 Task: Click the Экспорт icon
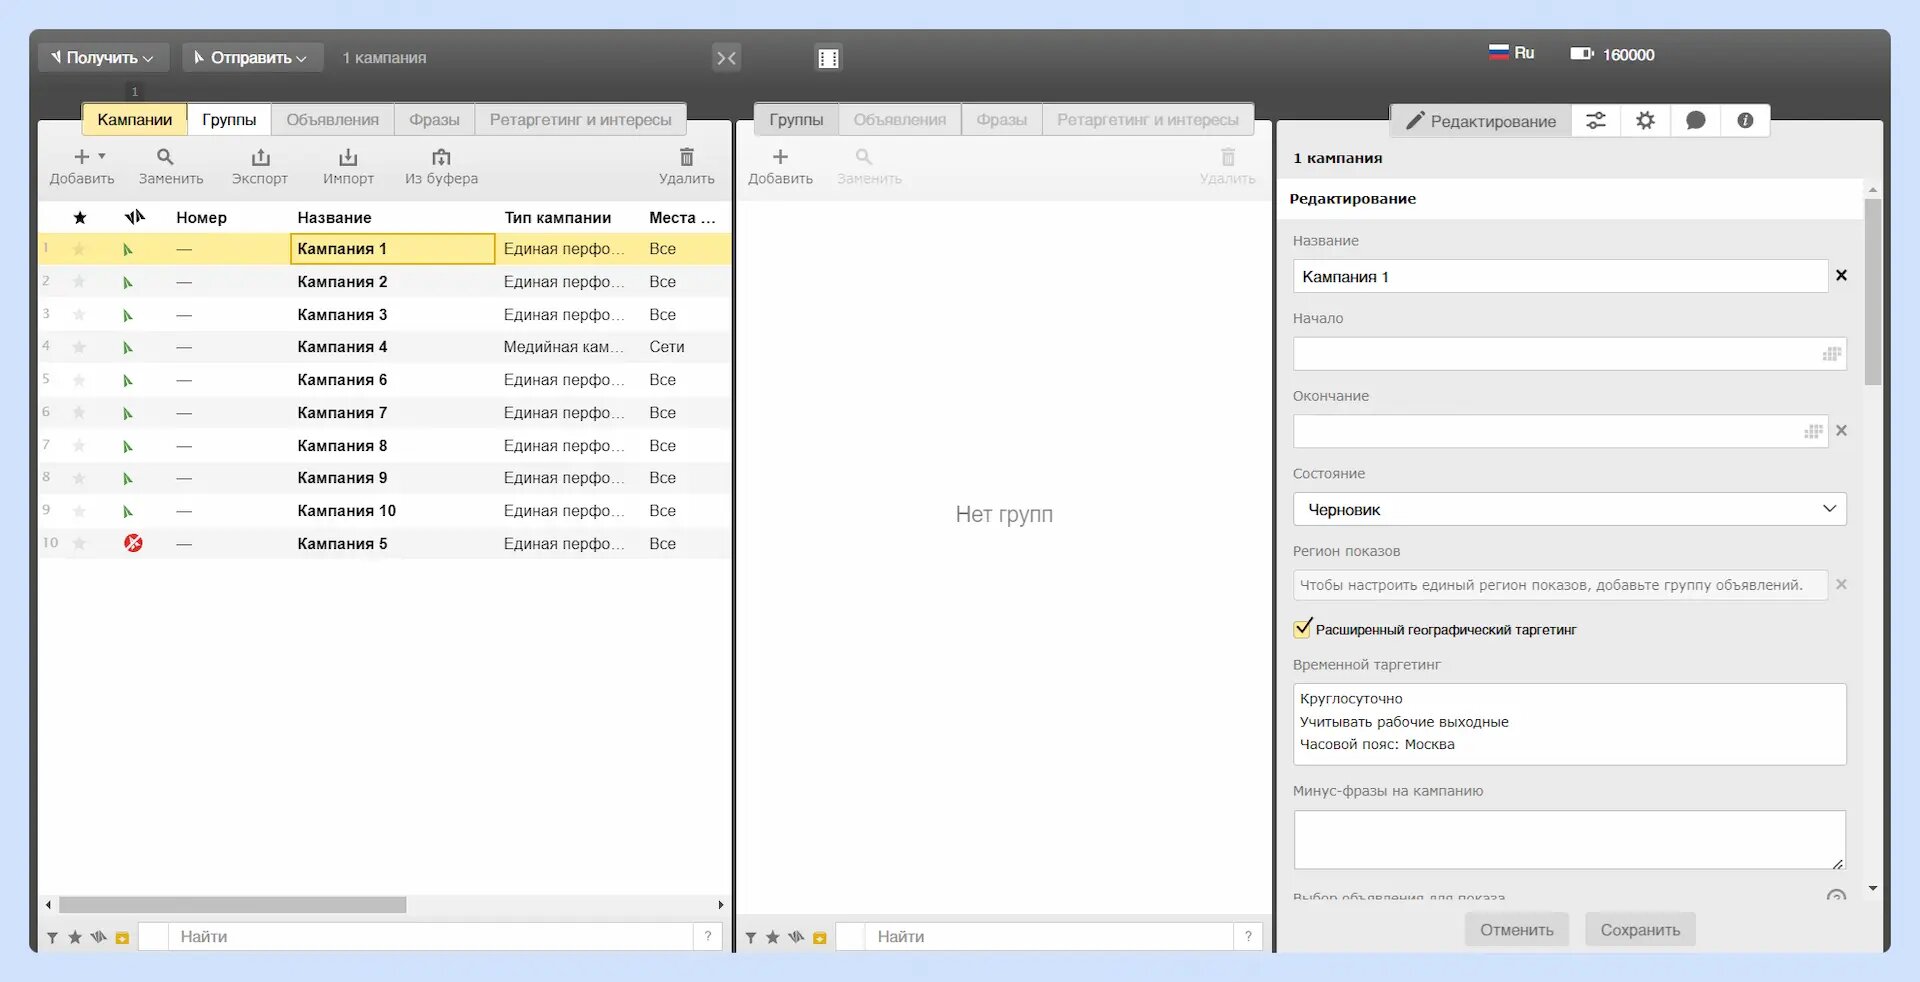tap(260, 157)
